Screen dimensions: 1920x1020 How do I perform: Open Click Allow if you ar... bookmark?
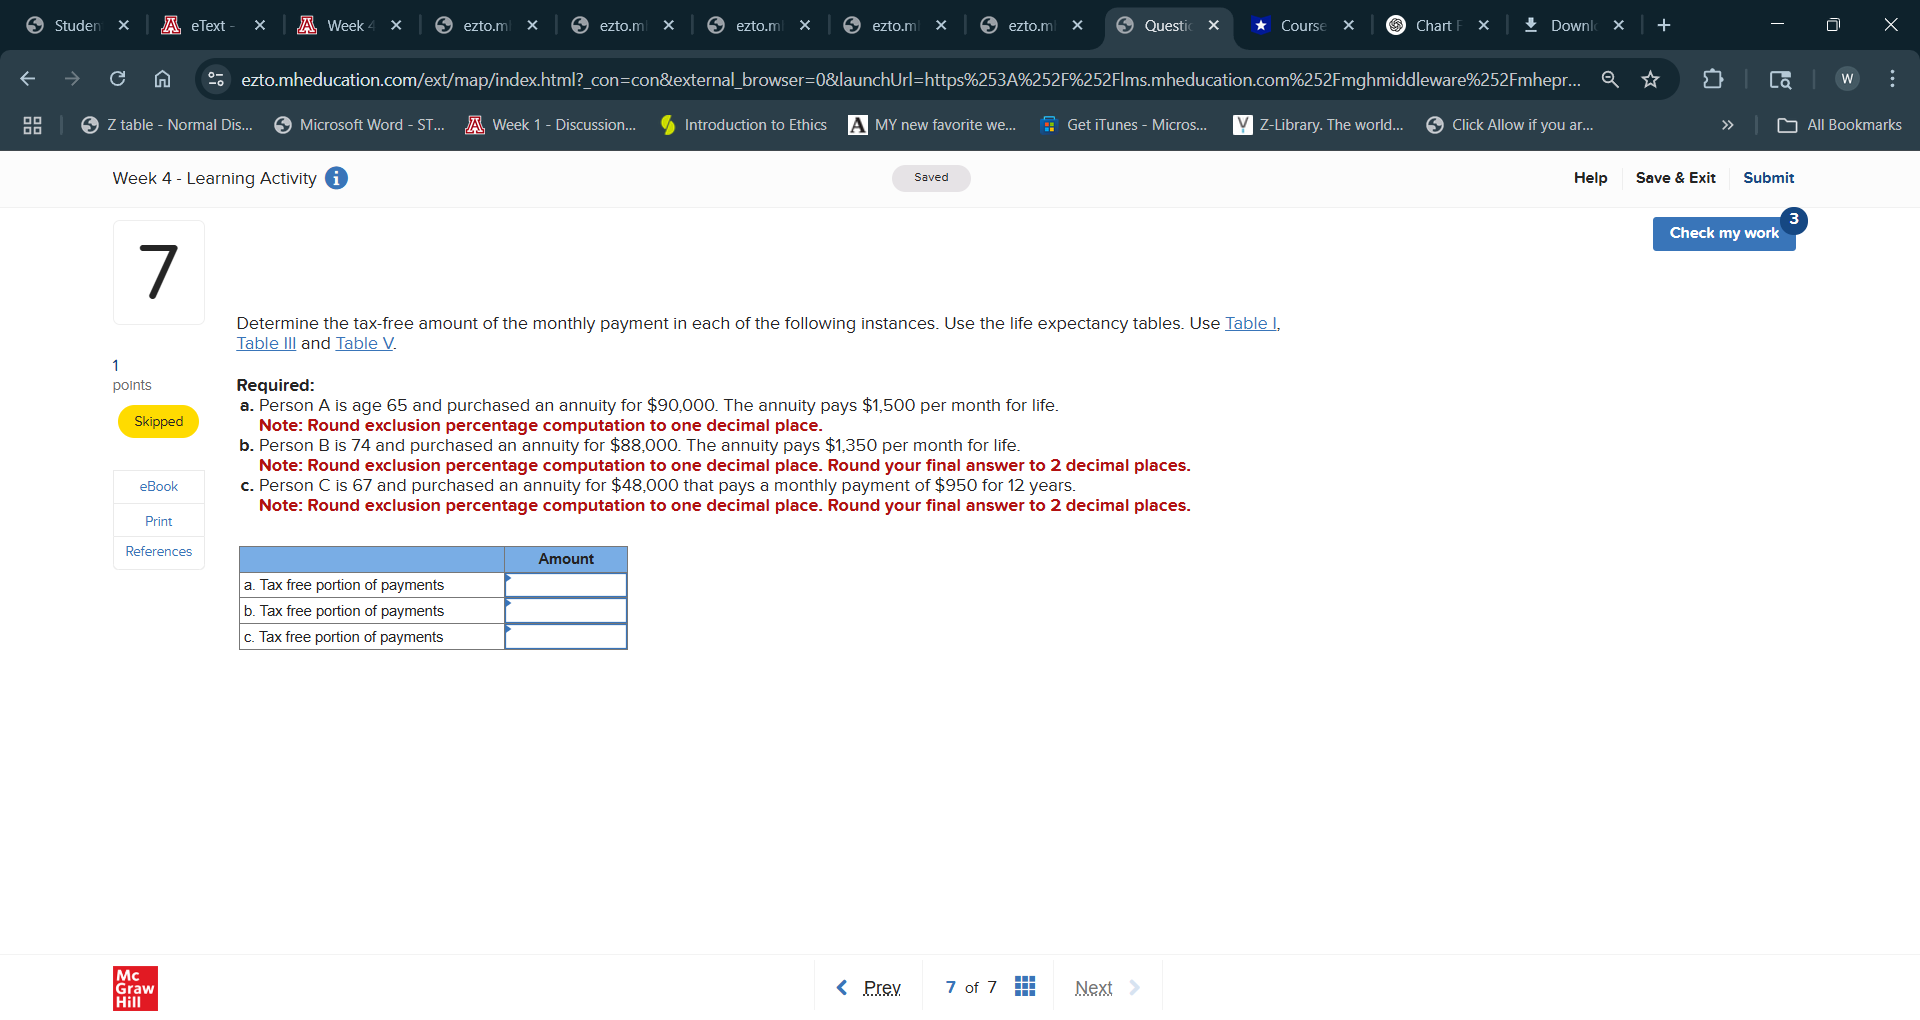click(x=1510, y=125)
